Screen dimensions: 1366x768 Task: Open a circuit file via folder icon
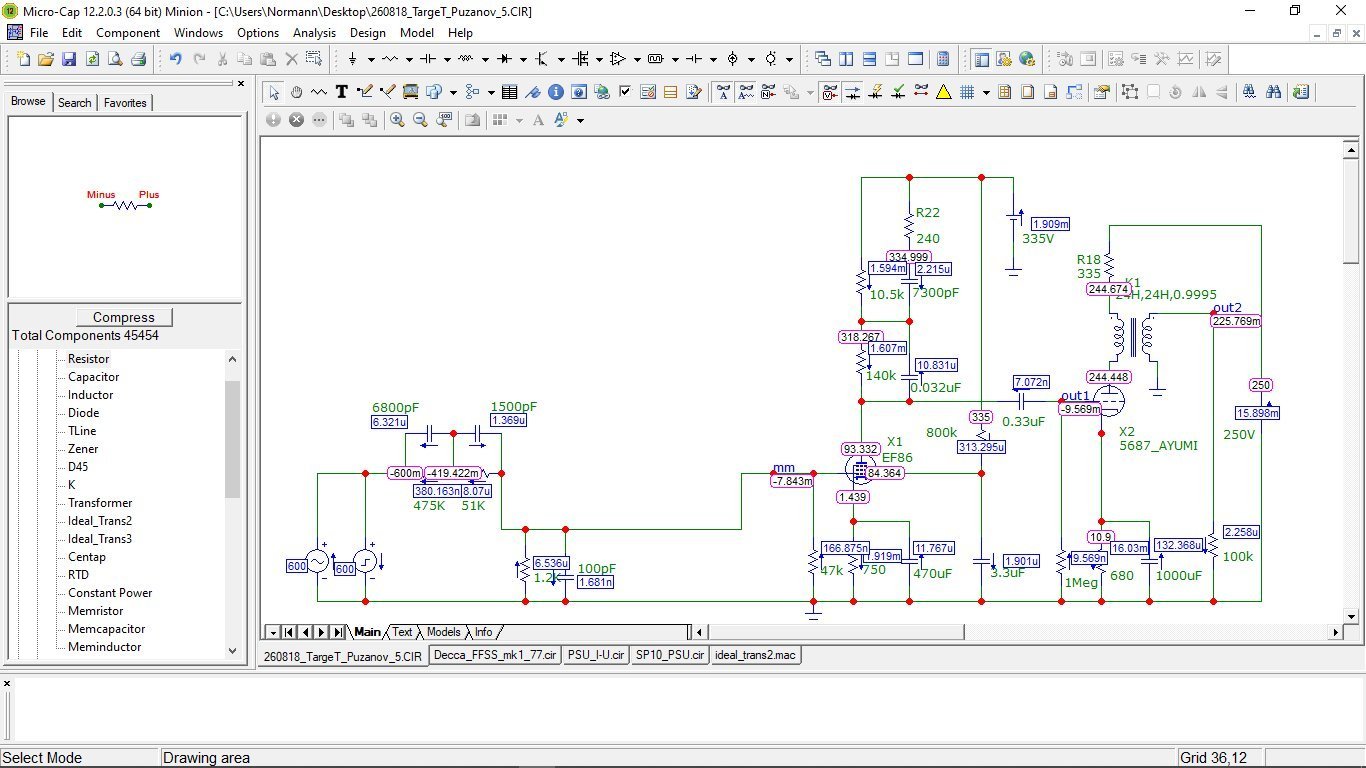[46, 59]
